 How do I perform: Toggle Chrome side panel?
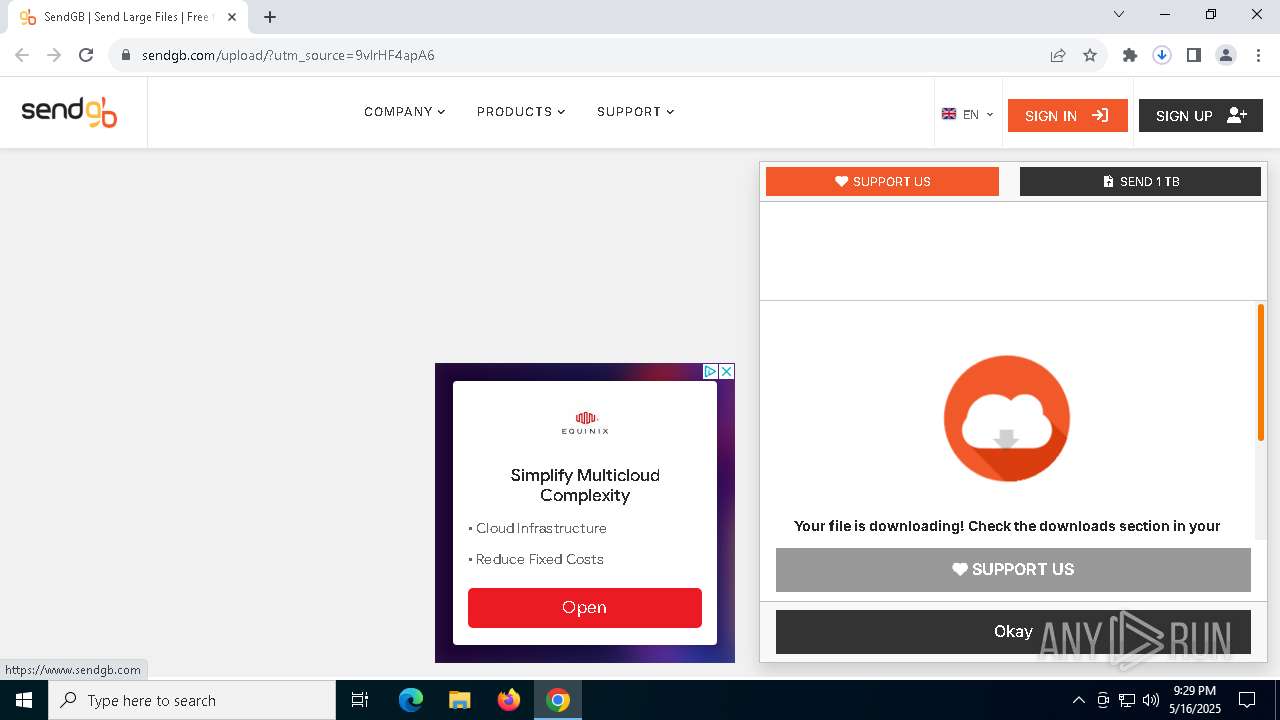coord(1194,55)
